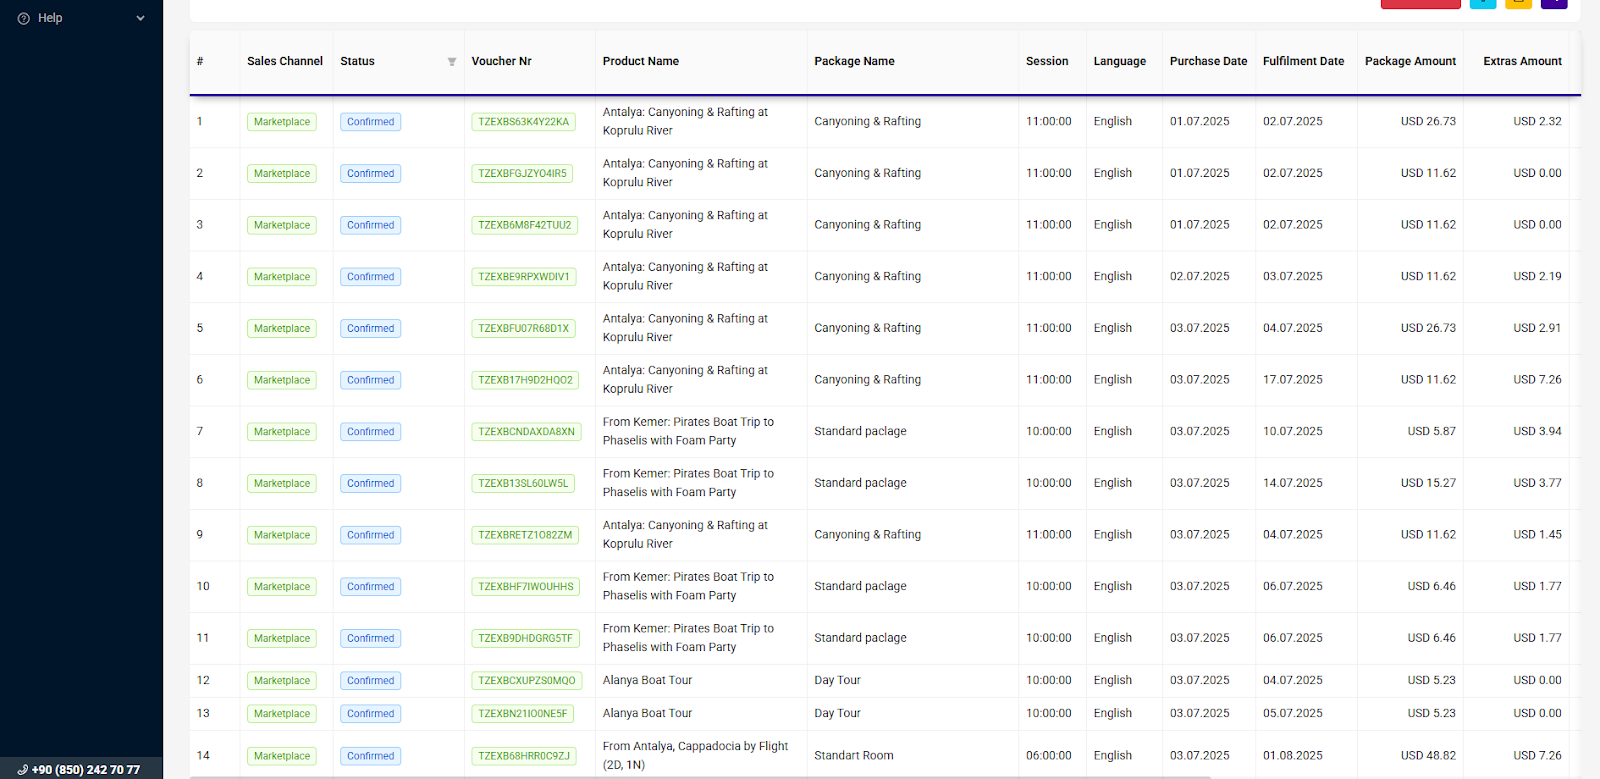Select the "Standart Room" package name
1600x779 pixels.
click(x=854, y=756)
